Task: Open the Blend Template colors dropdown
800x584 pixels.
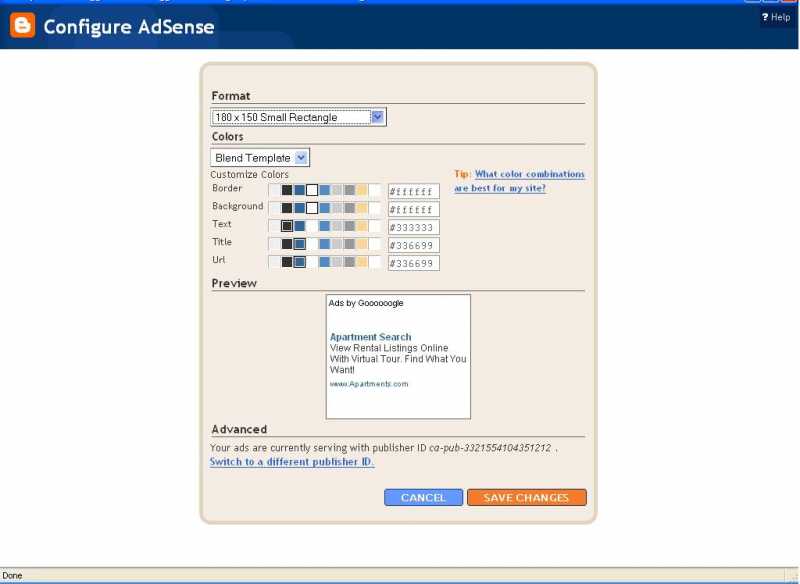Action: [x=258, y=157]
